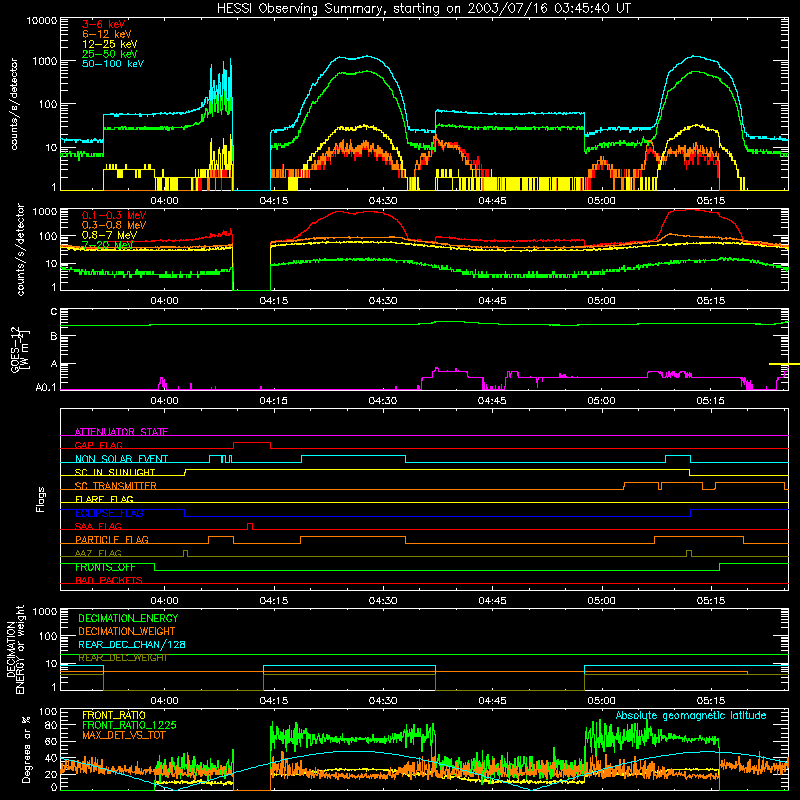Click the DECIMATION ENERGY or weight axis label
Image resolution: width=800 pixels, height=800 pixels.
[x=15, y=649]
